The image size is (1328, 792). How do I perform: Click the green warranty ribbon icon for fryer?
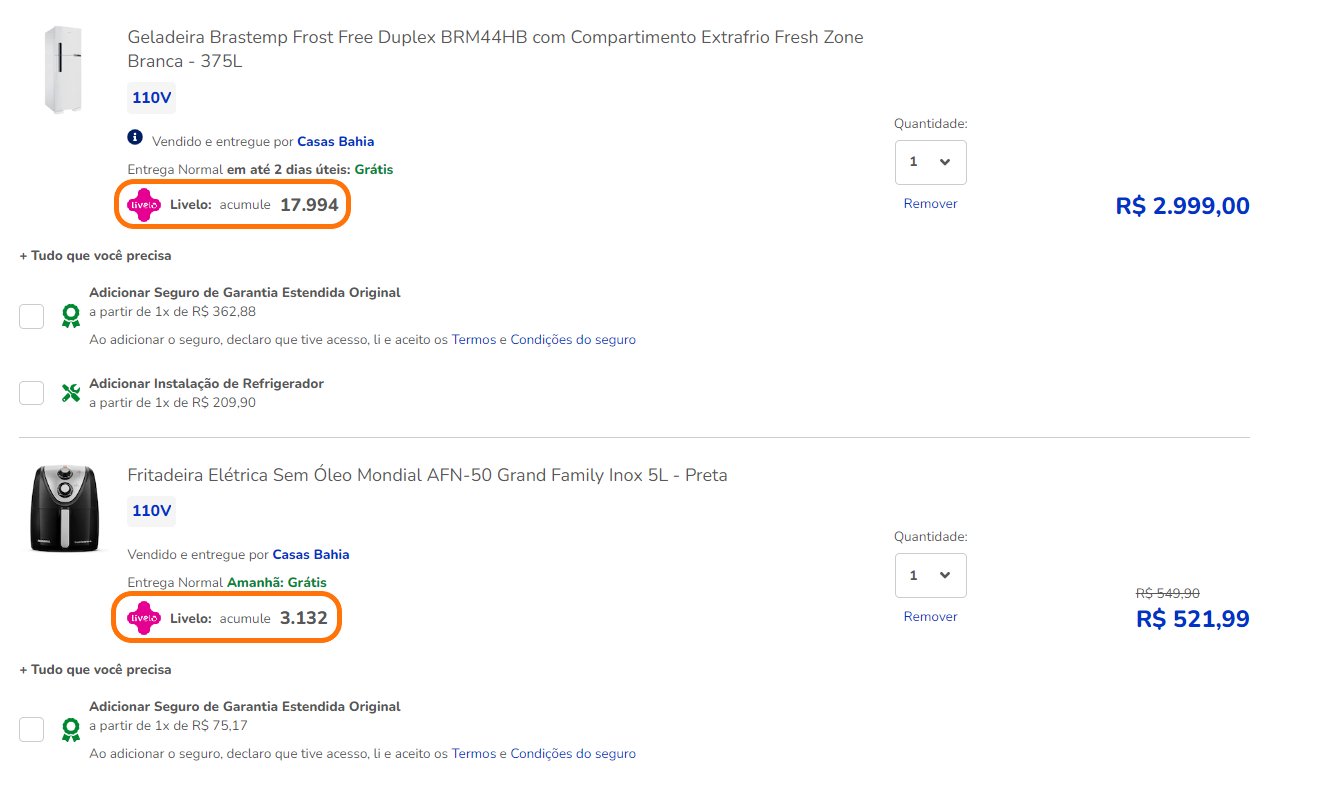pos(70,730)
